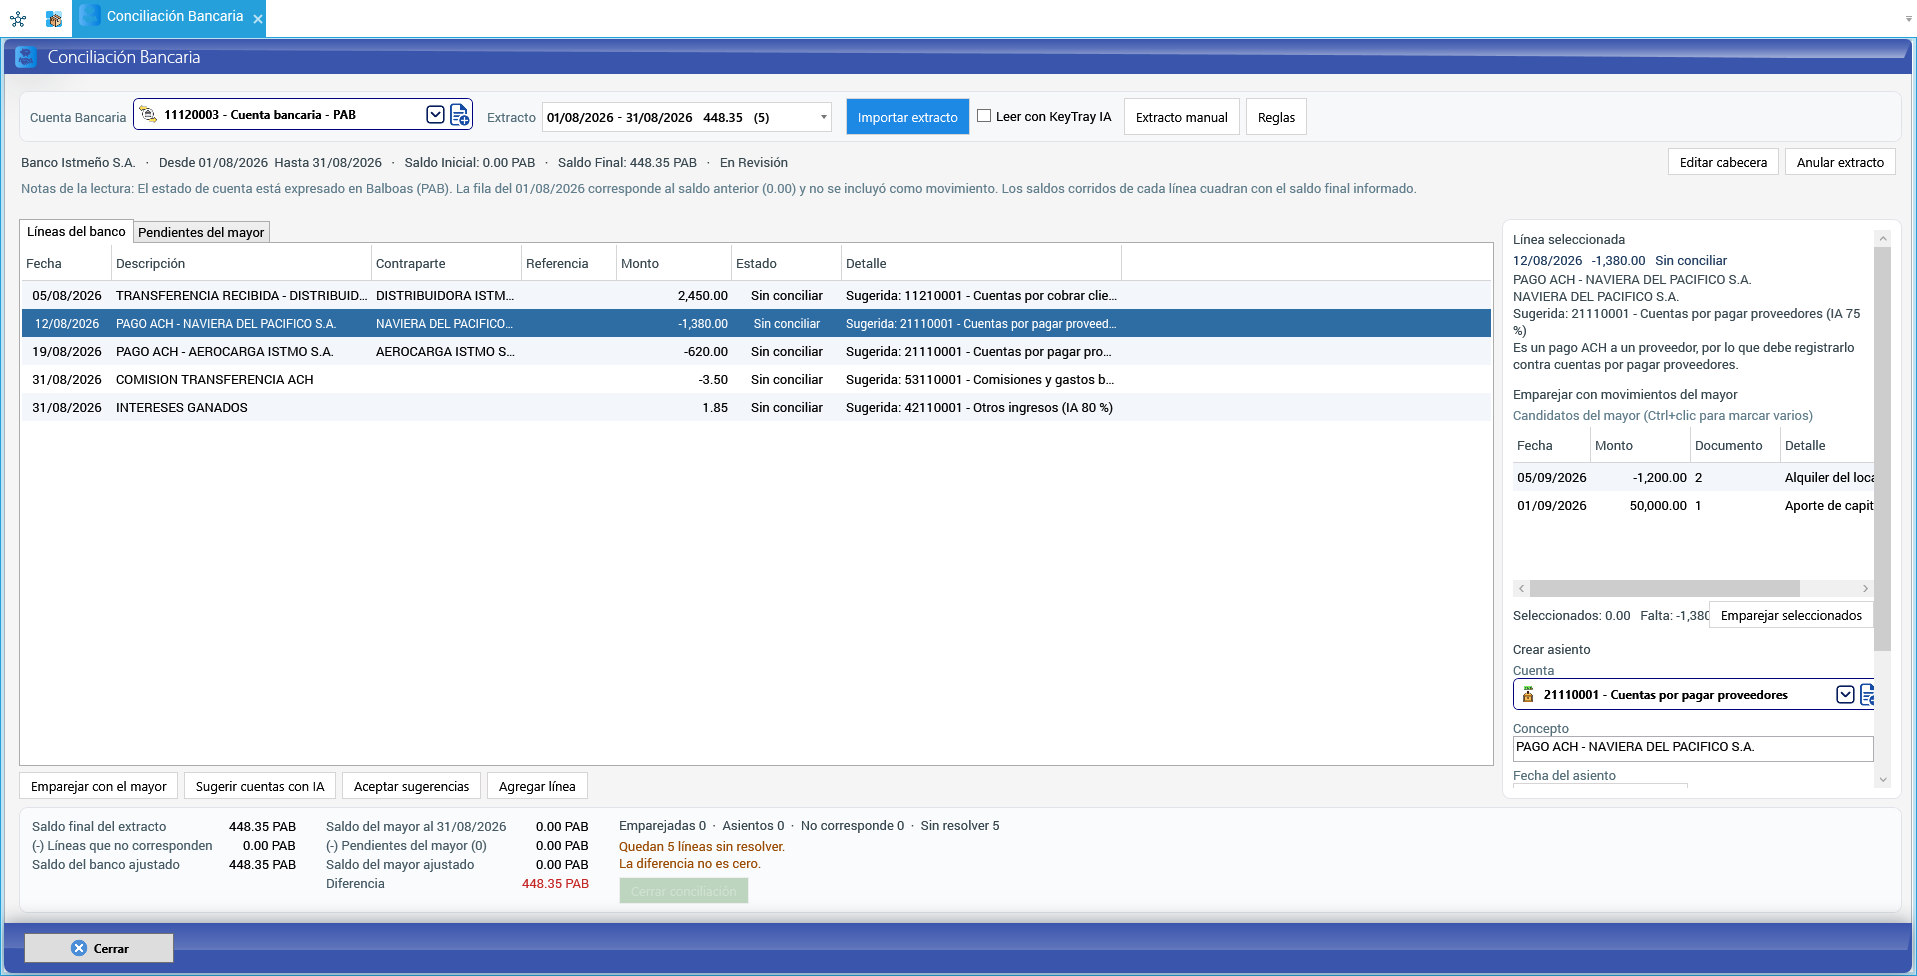1917x976 pixels.
Task: Click Editar cabecera
Action: point(1723,162)
